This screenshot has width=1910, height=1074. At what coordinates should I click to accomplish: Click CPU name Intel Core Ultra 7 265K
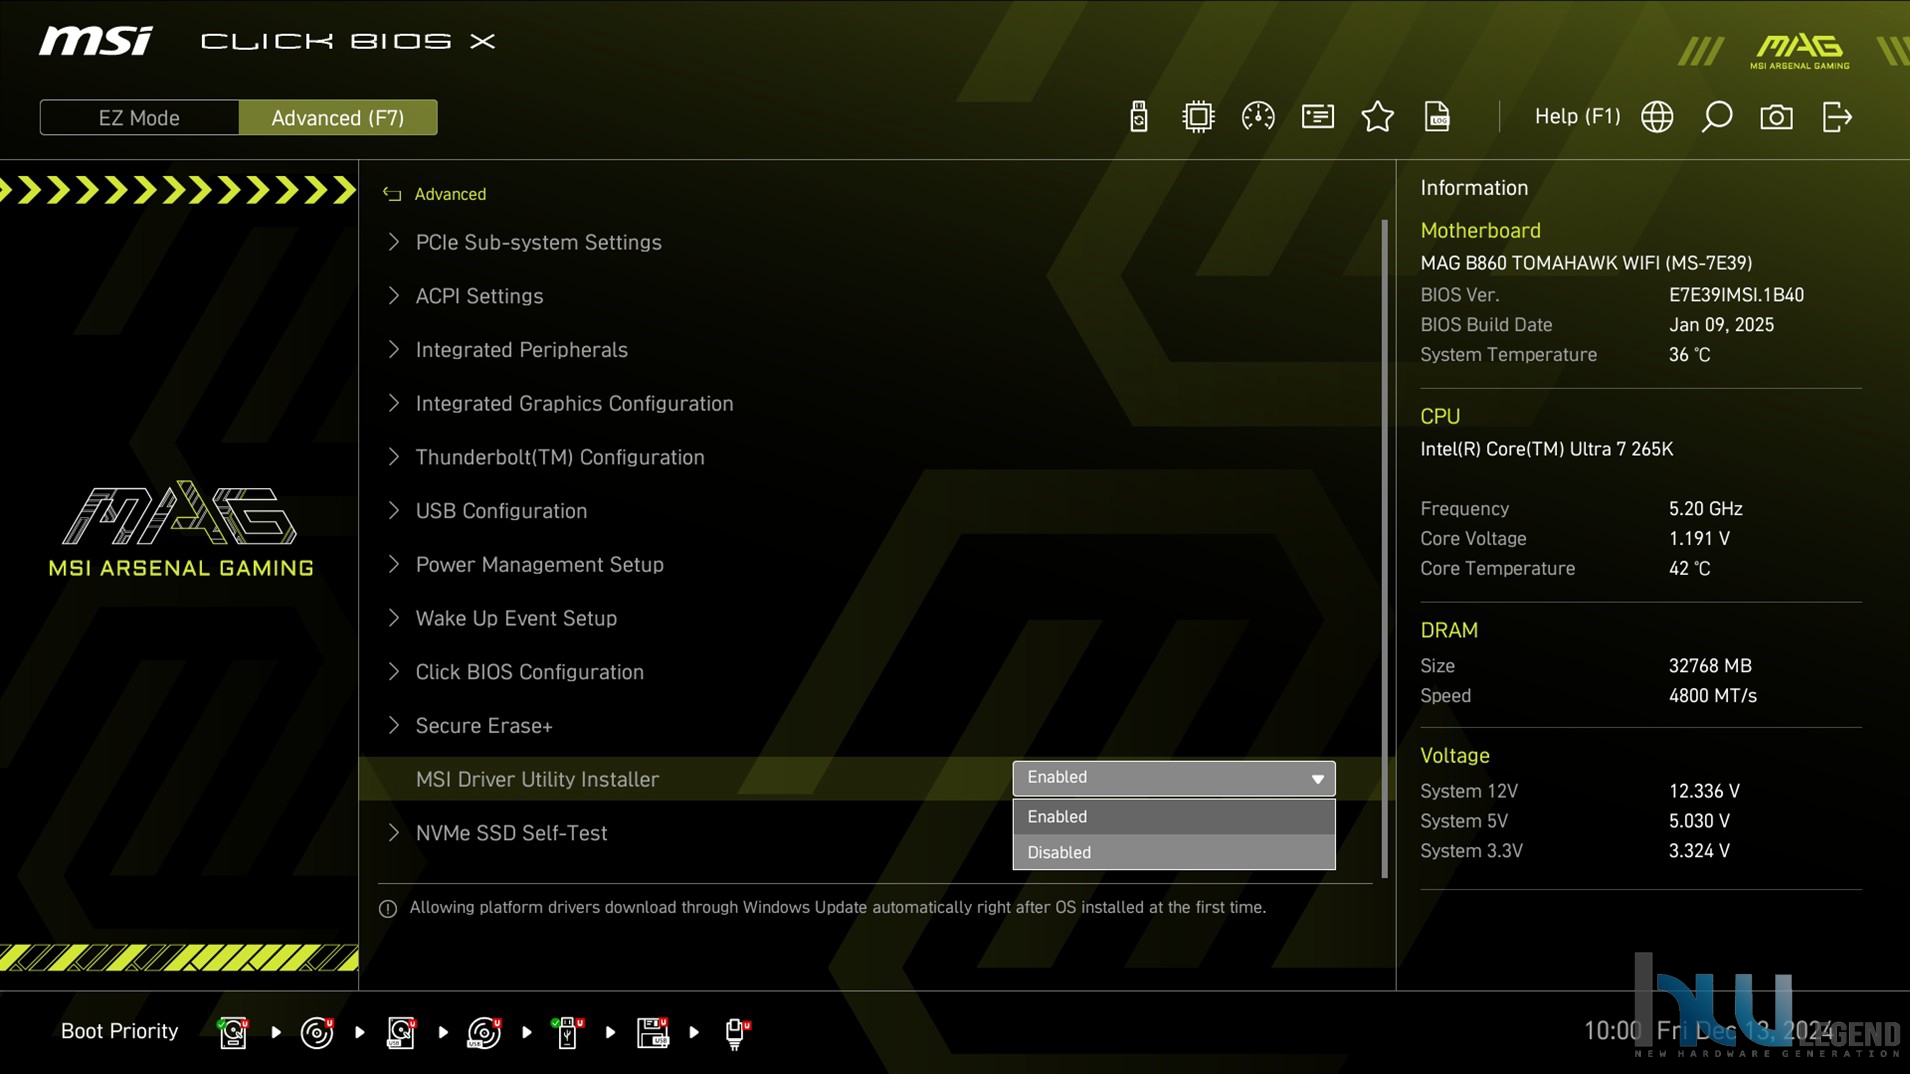pos(1546,449)
